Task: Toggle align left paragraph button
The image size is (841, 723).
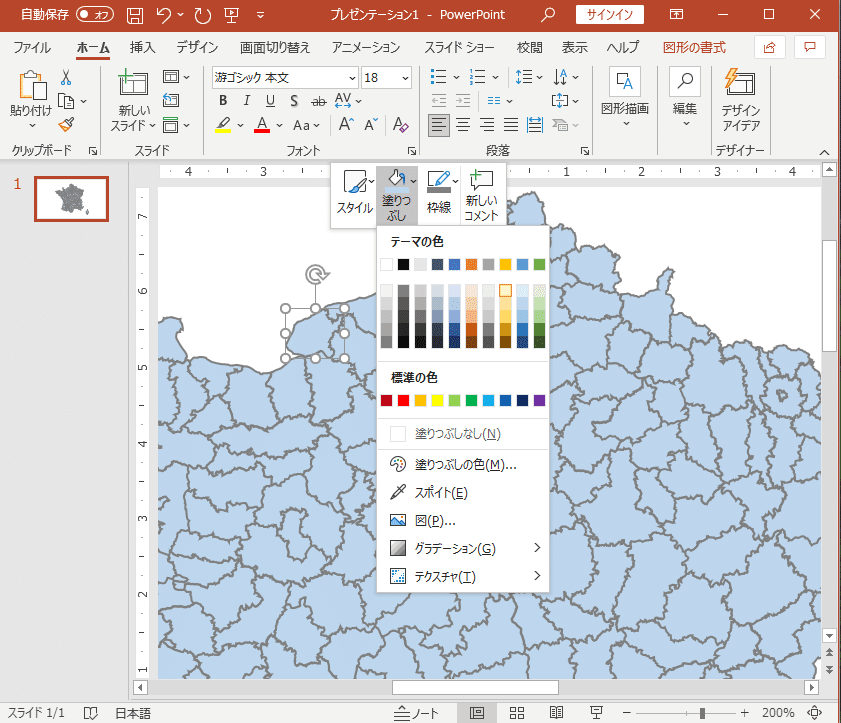Action: click(x=439, y=126)
